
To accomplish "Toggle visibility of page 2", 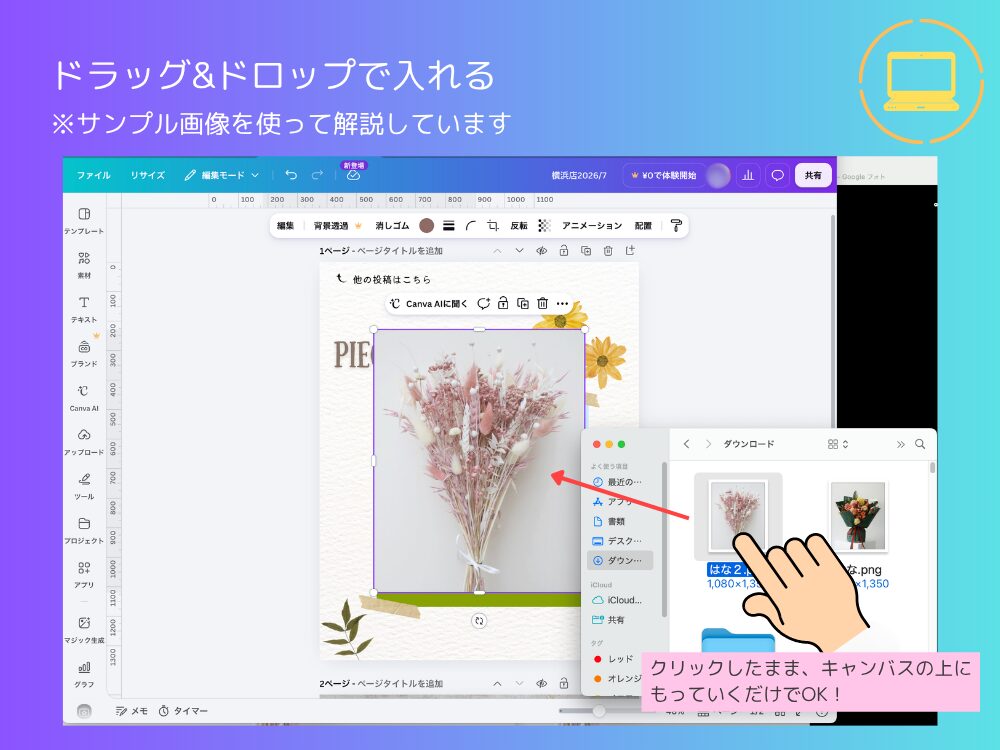I will click(541, 683).
